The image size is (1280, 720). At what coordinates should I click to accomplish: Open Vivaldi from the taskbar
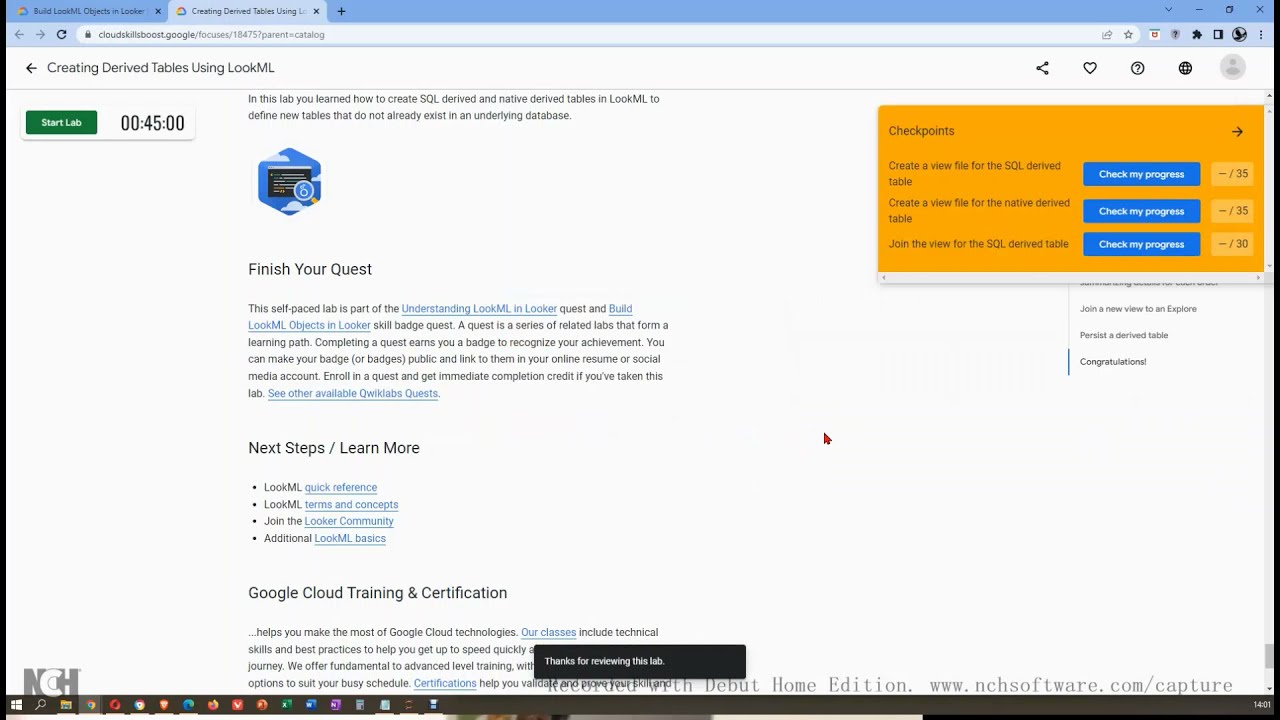[x=237, y=705]
